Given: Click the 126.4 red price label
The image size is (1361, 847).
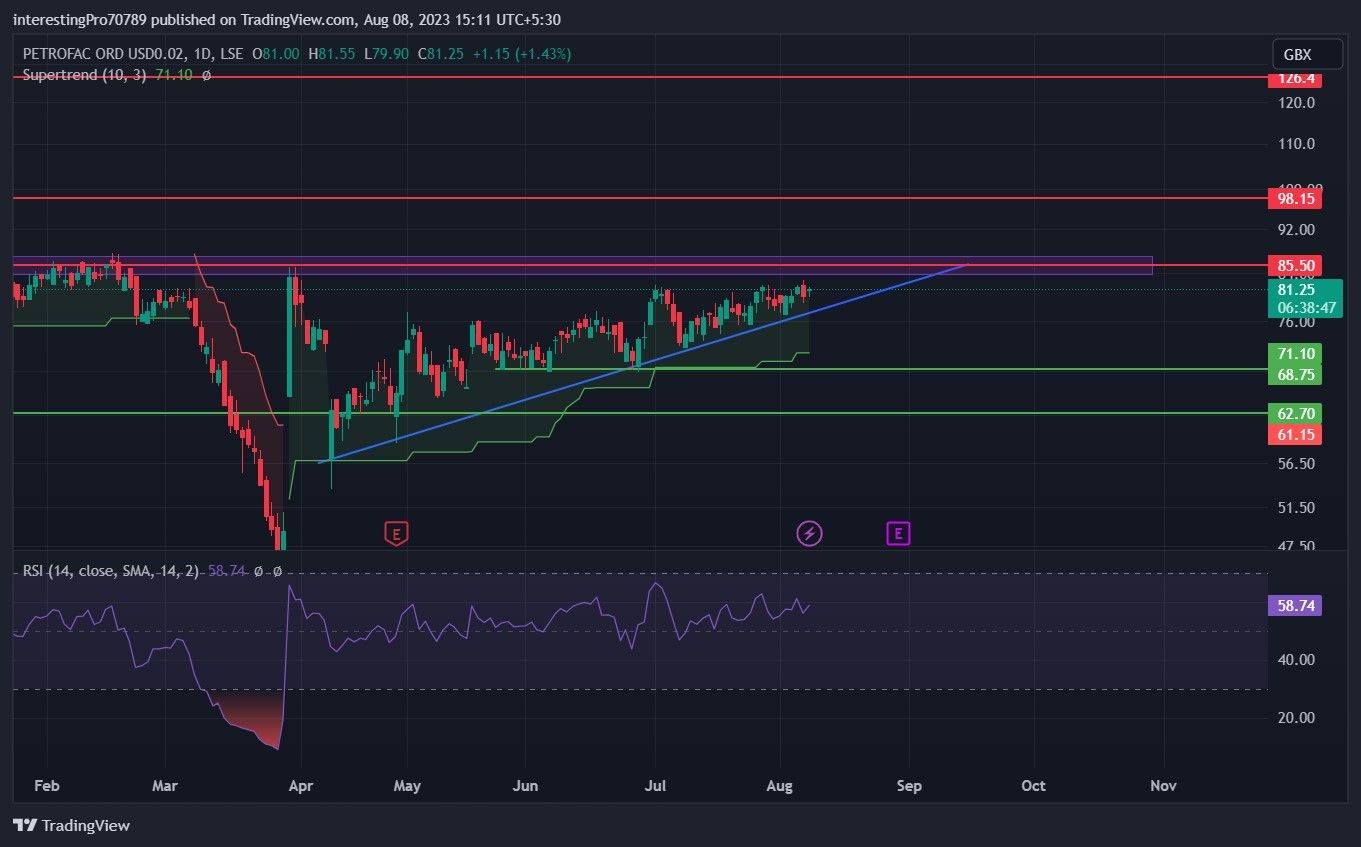Looking at the screenshot, I should pyautogui.click(x=1294, y=78).
